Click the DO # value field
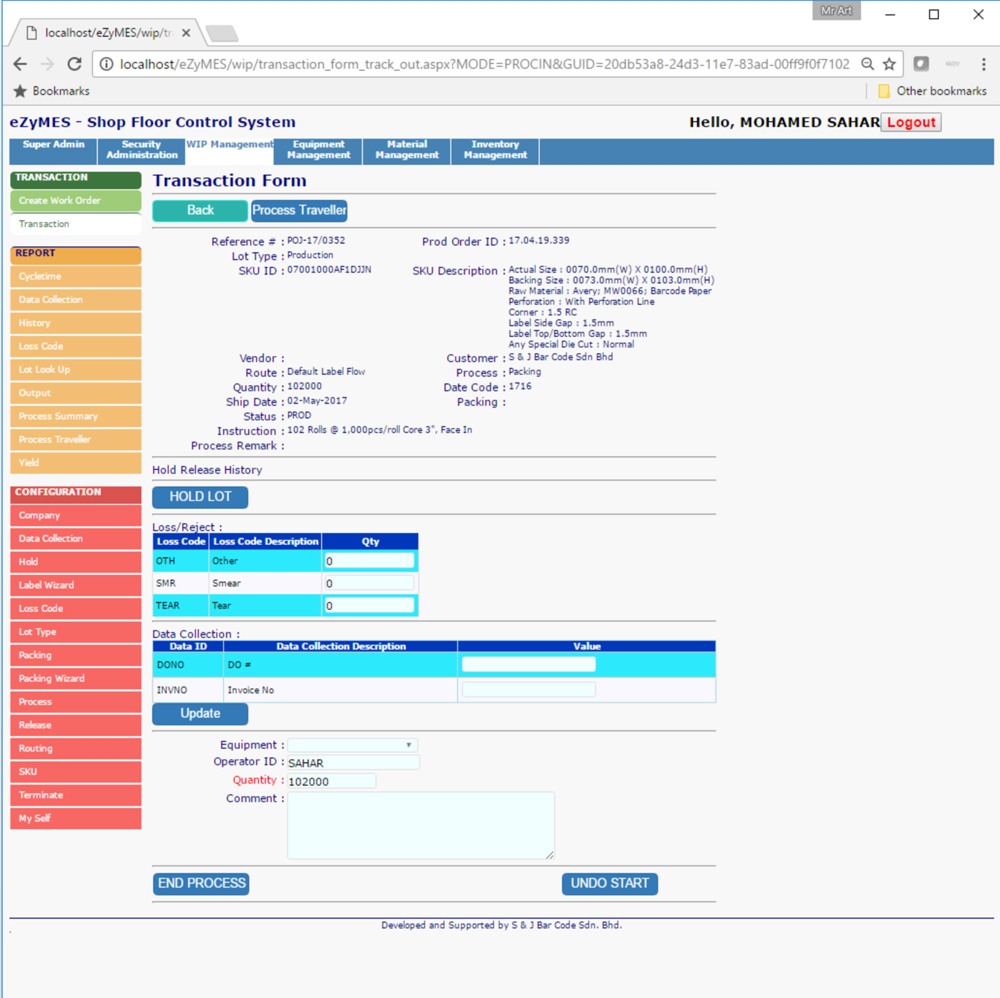The image size is (1000, 998). pyautogui.click(x=528, y=664)
